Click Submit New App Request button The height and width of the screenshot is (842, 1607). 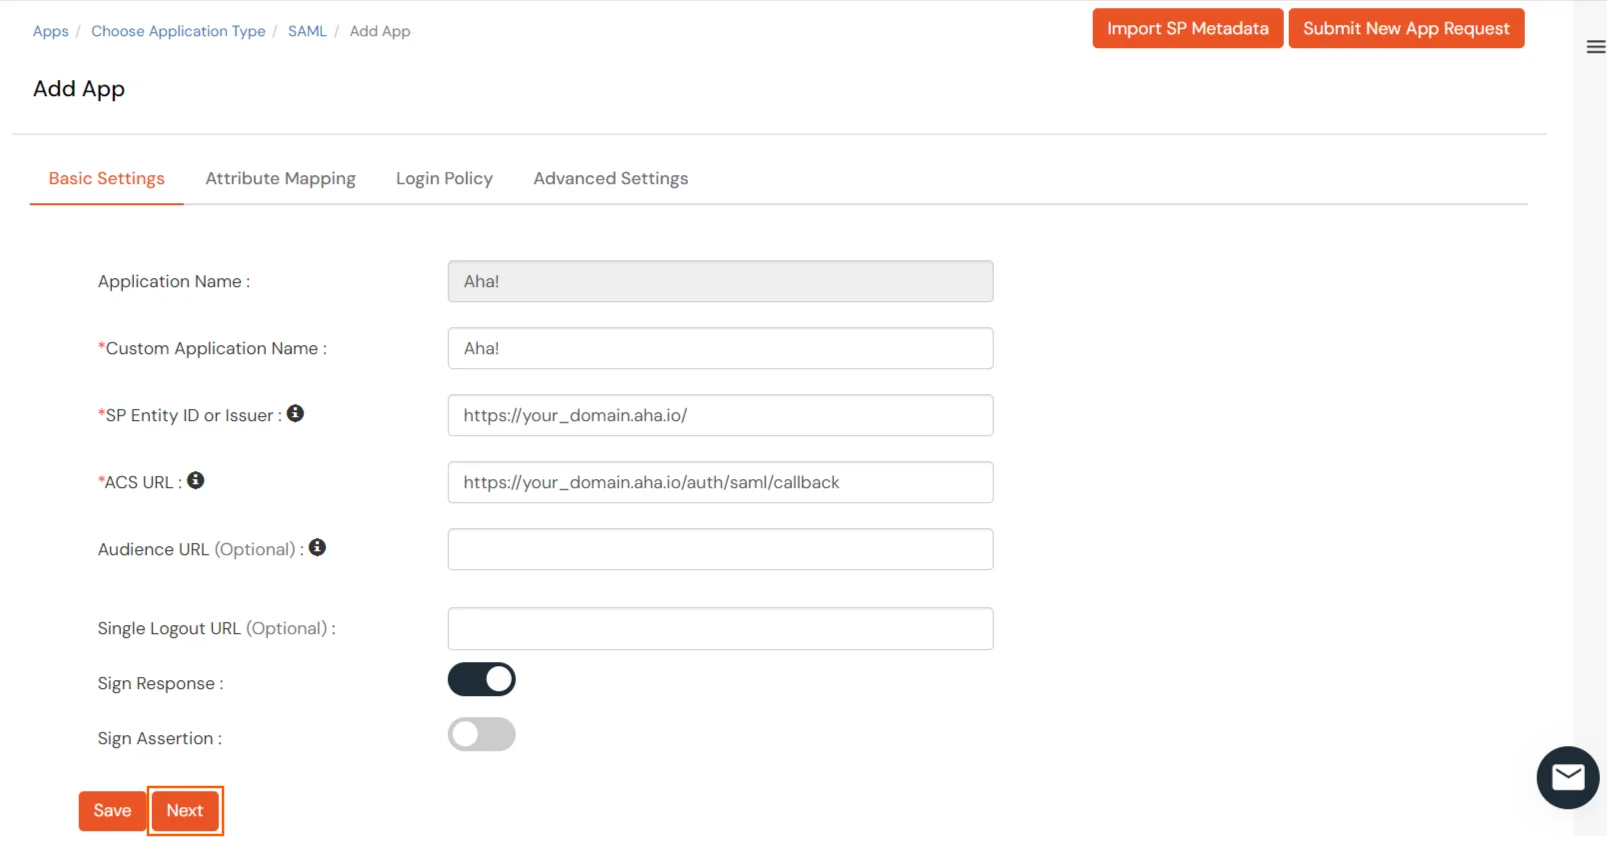(1406, 28)
